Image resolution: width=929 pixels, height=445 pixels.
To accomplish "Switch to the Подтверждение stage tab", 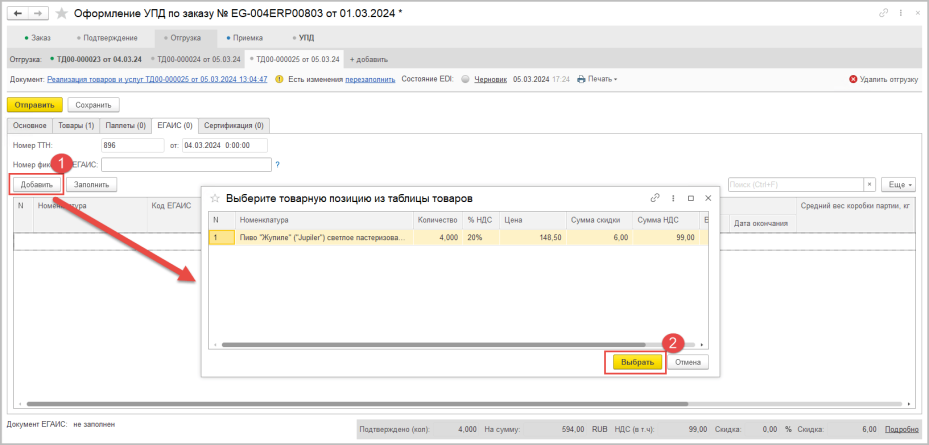I will (108, 38).
